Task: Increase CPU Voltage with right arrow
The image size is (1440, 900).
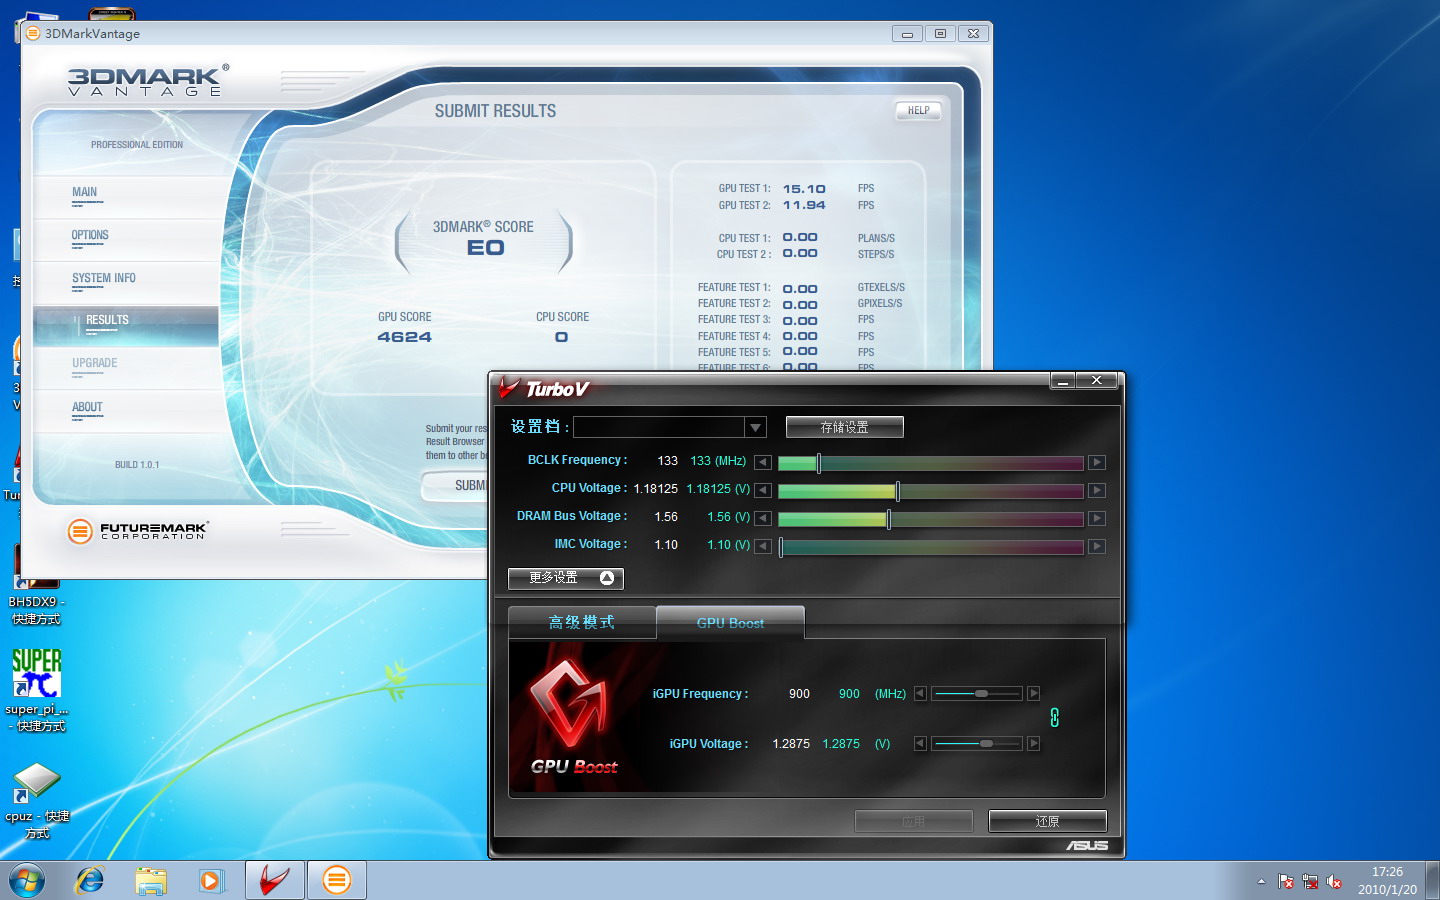Action: point(1097,490)
